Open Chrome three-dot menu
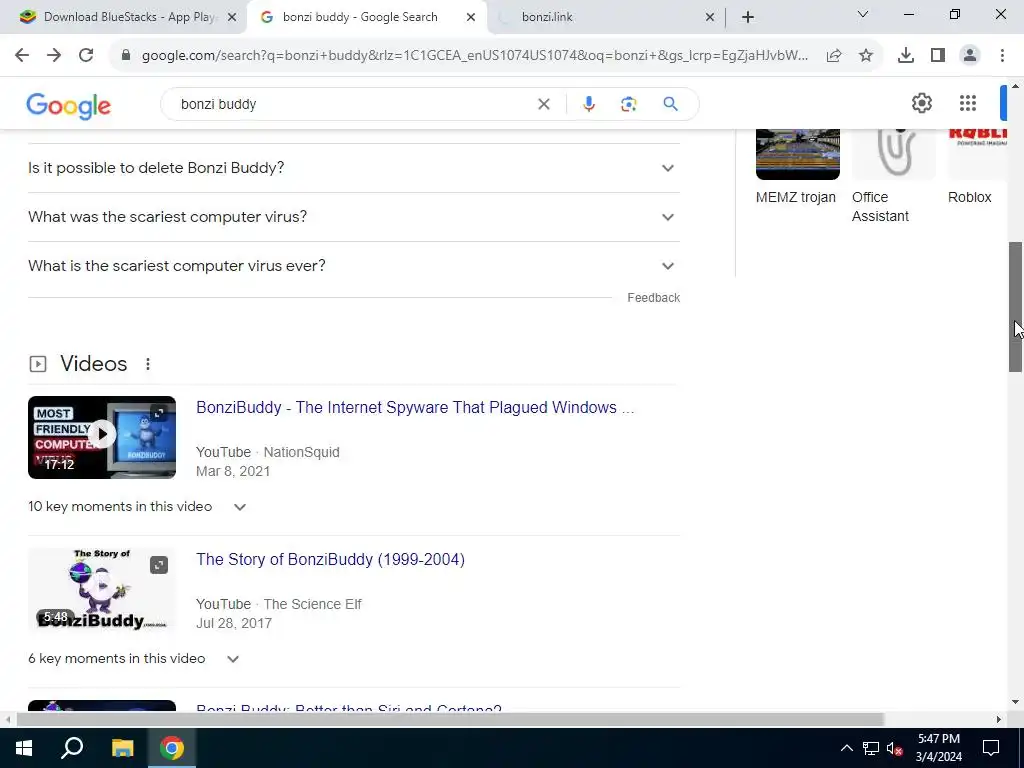This screenshot has height=768, width=1024. pyautogui.click(x=1002, y=56)
